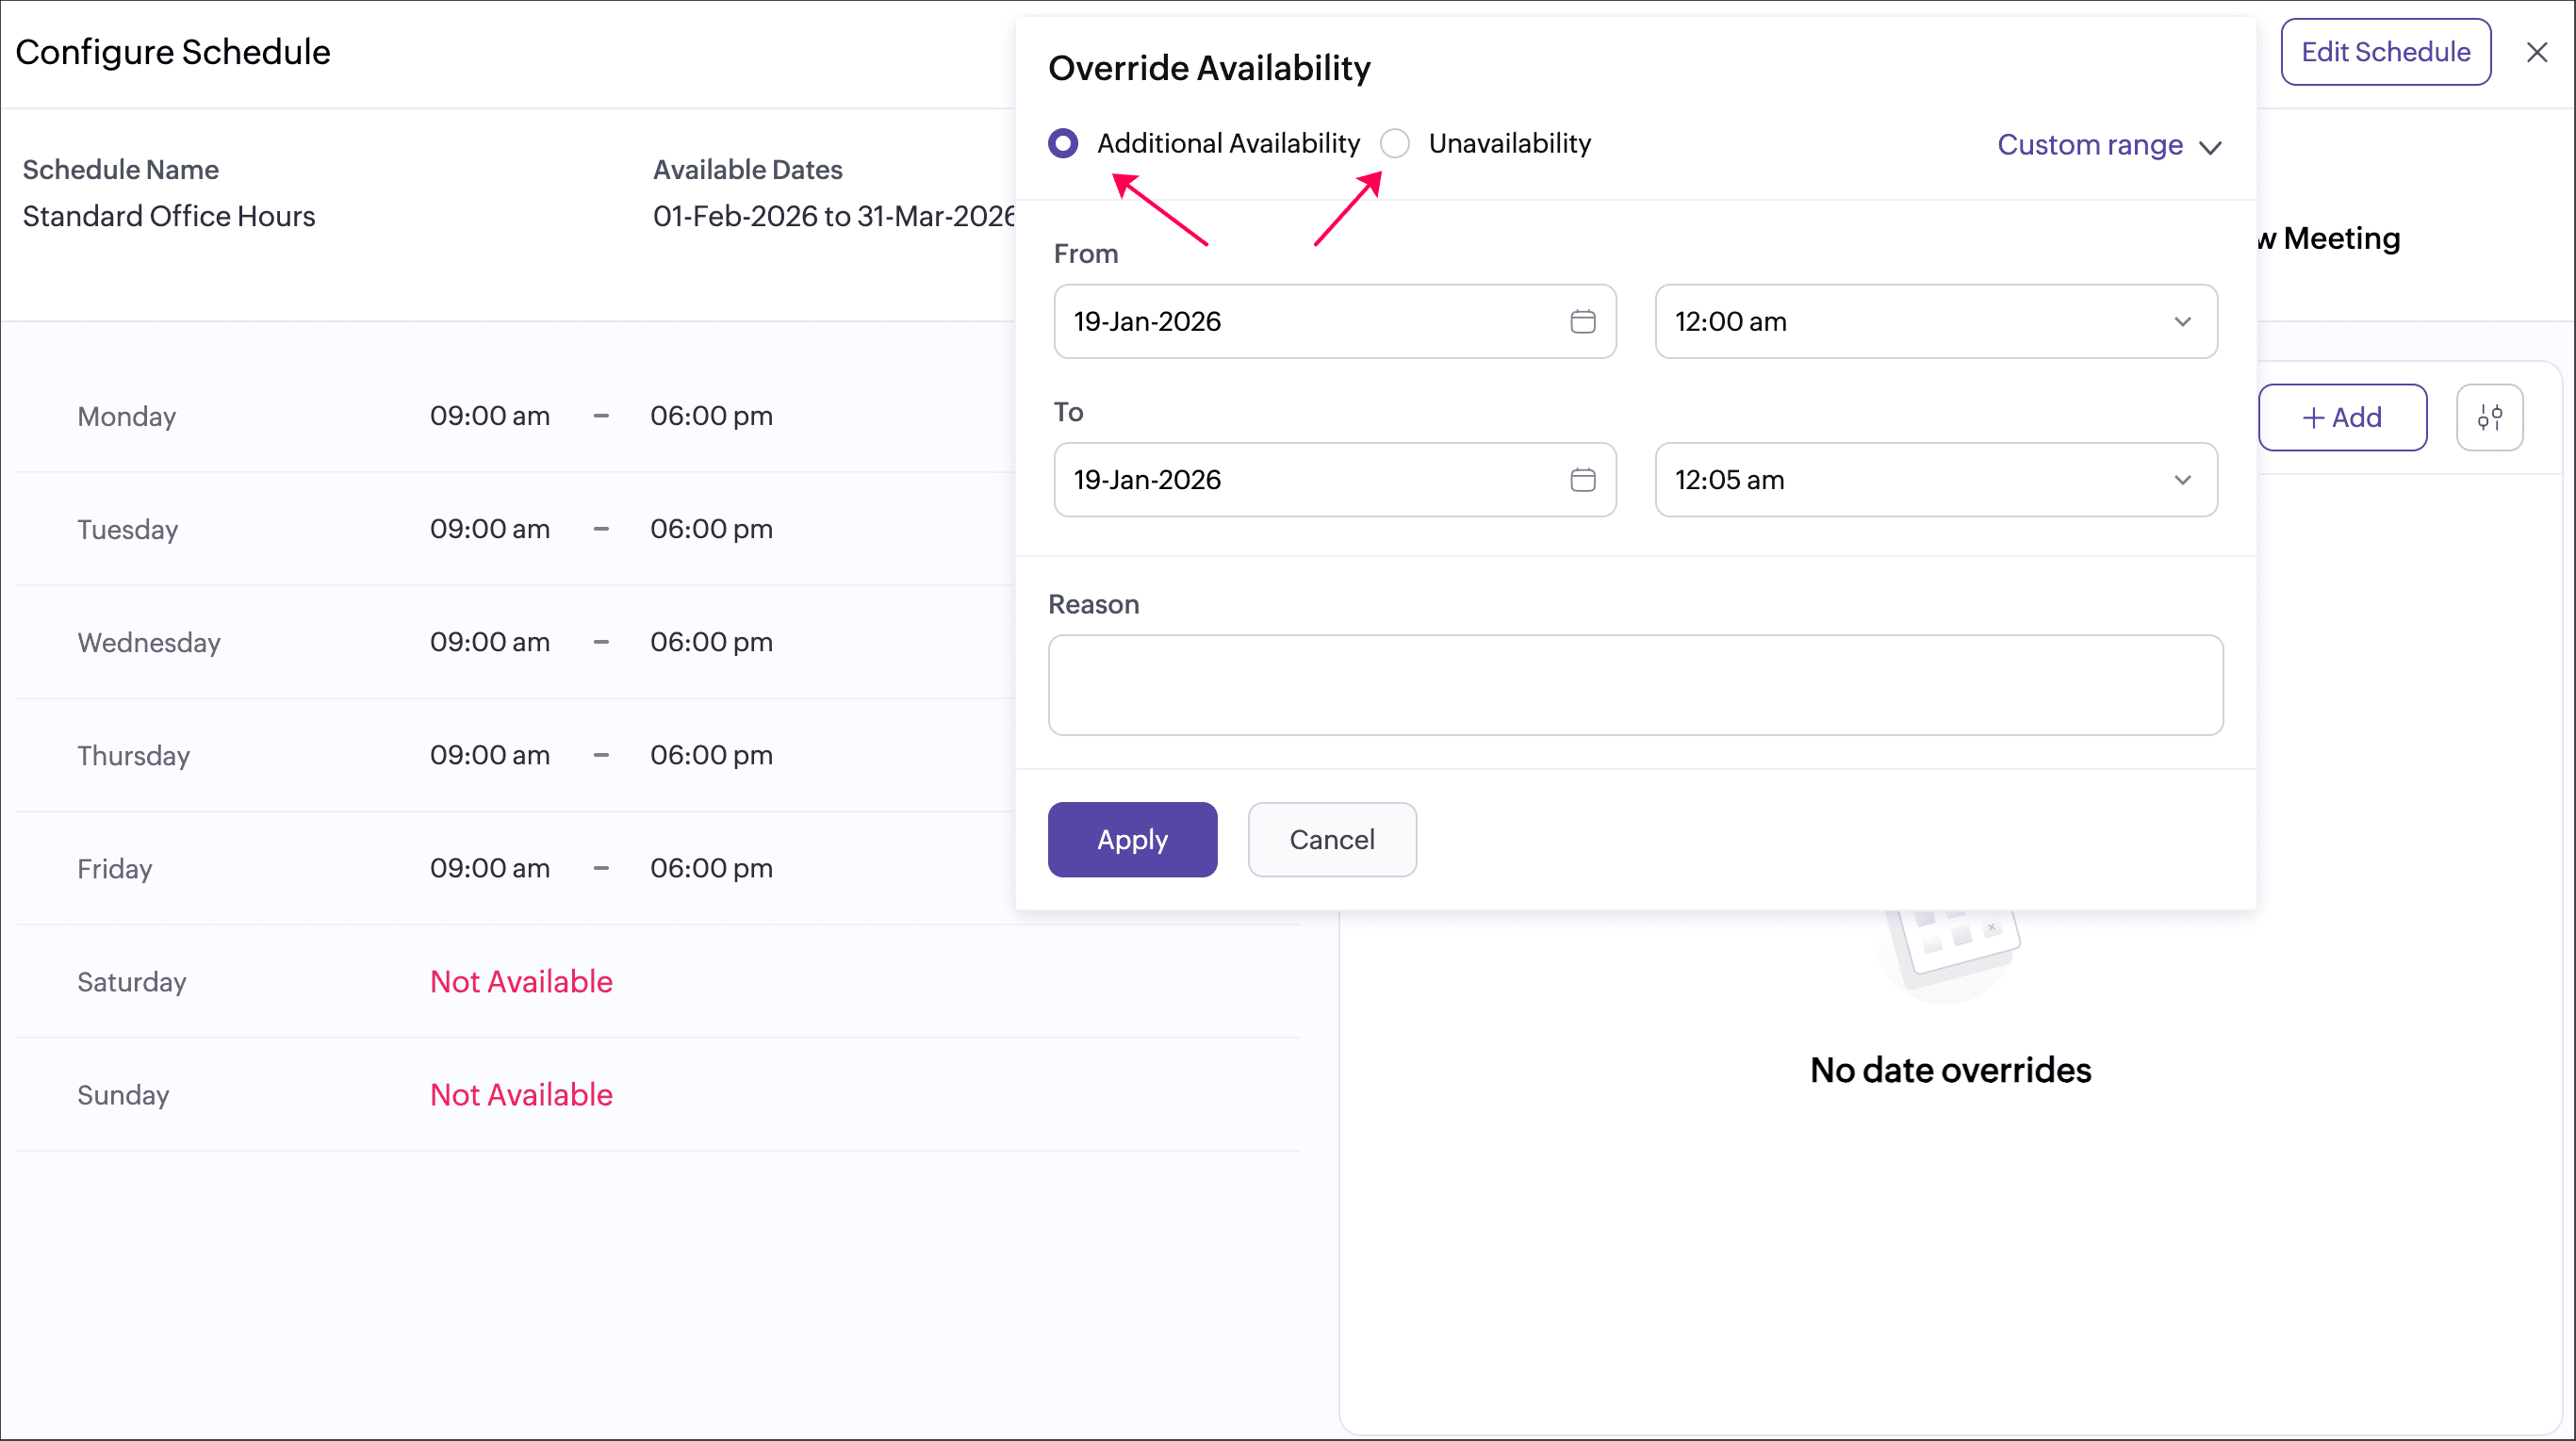Screen dimensions: 2576x1441
Task: Click Sunday's Not Available label
Action: pyautogui.click(x=521, y=1094)
